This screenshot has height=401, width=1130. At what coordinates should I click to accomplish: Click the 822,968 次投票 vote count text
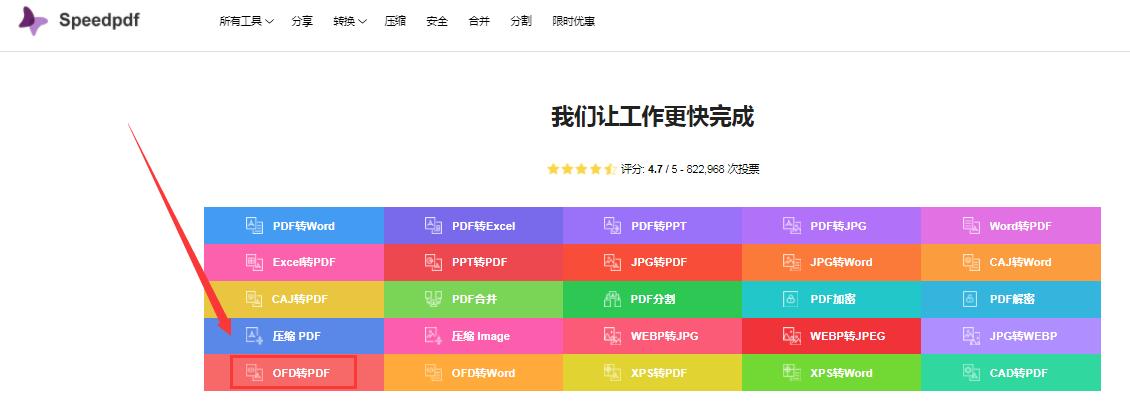click(x=723, y=169)
